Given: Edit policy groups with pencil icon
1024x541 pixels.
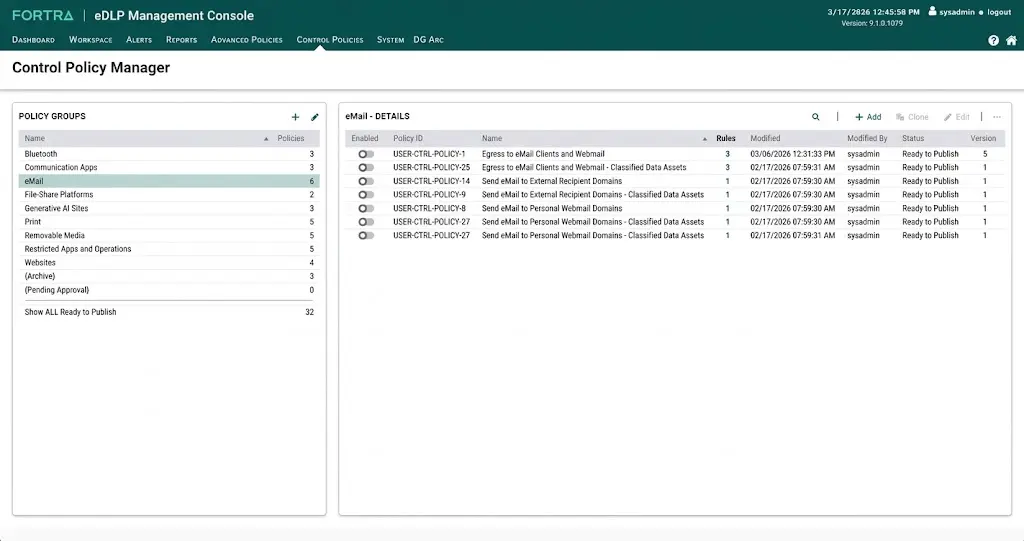Looking at the screenshot, I should [x=315, y=117].
